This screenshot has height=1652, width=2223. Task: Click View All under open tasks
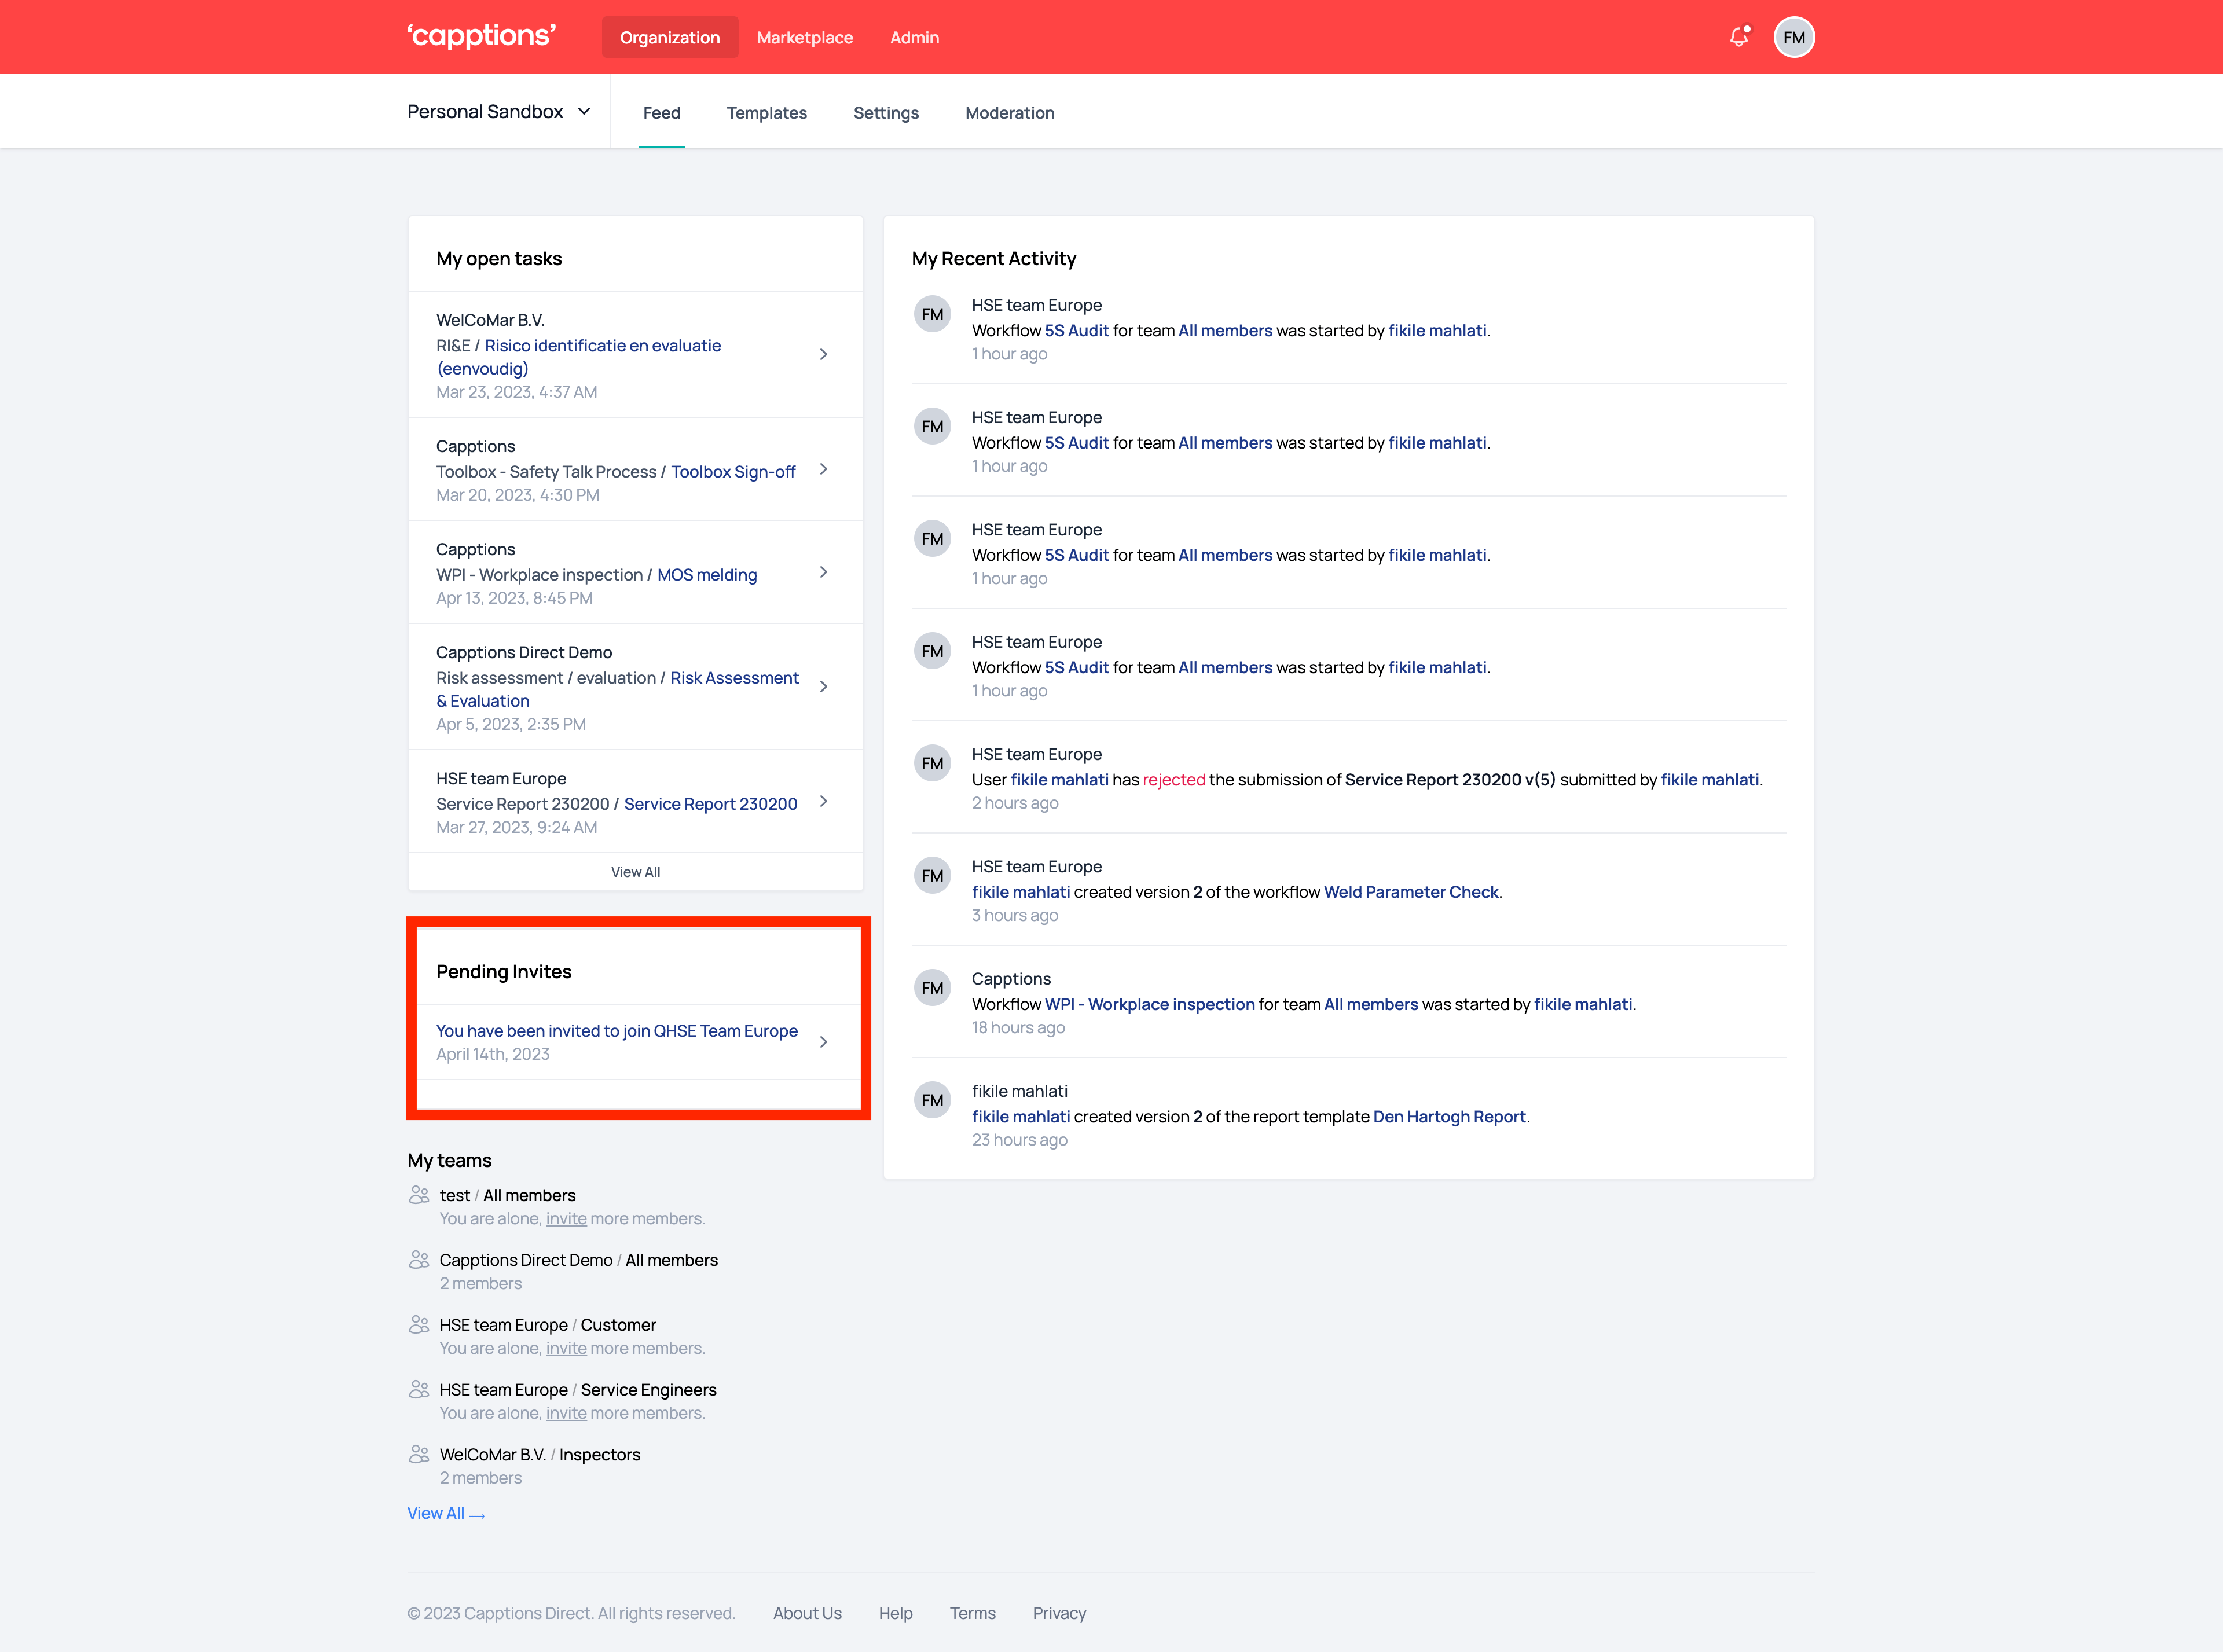point(635,872)
